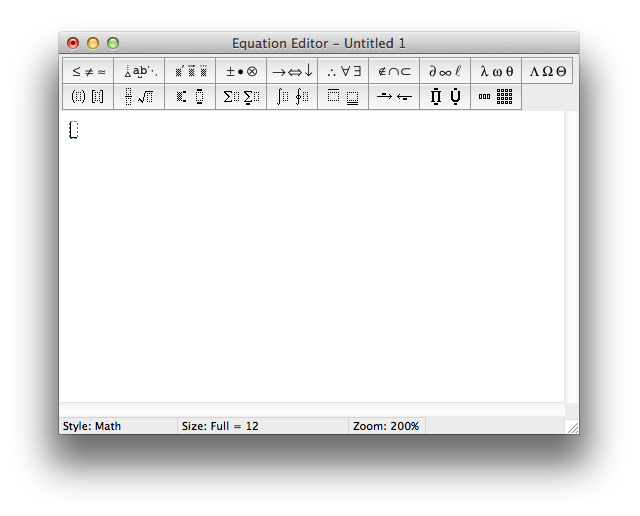
Task: Open the fence templates palette with parentheses and brackets
Action: (88, 97)
